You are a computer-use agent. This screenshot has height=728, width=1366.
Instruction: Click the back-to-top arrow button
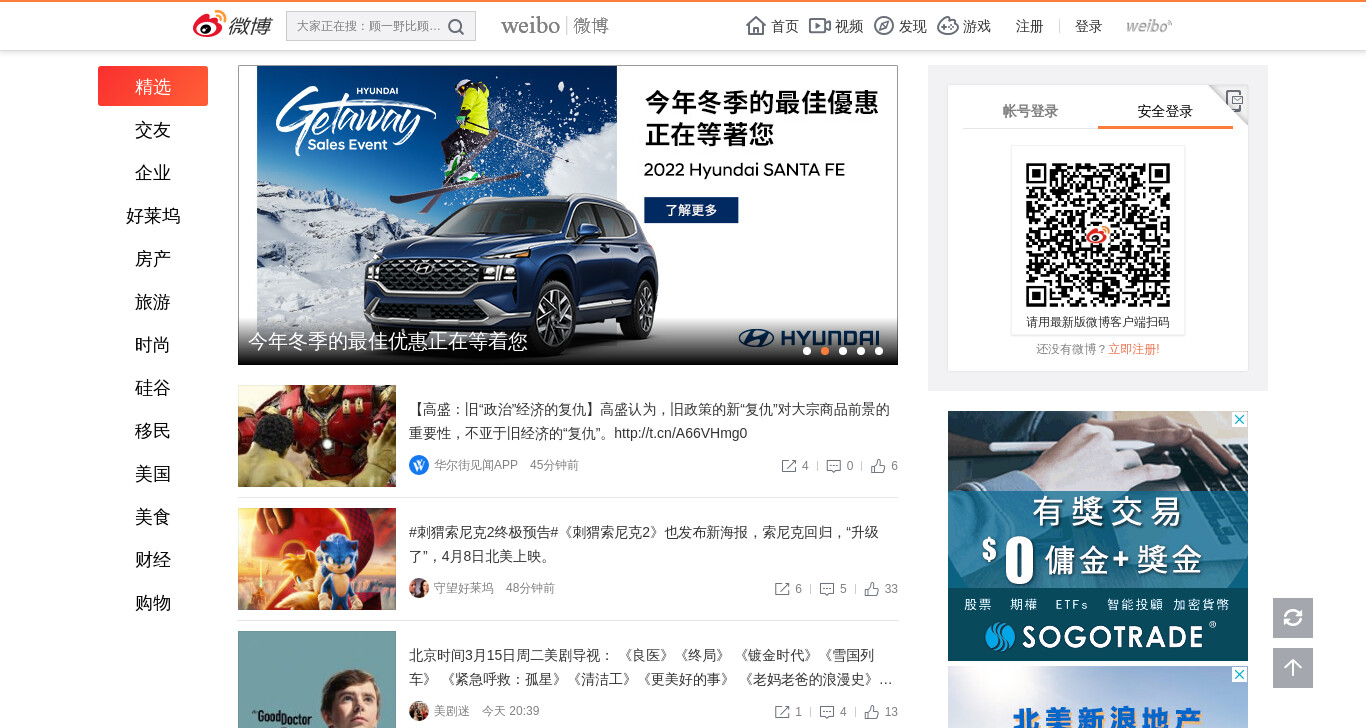(x=1293, y=668)
